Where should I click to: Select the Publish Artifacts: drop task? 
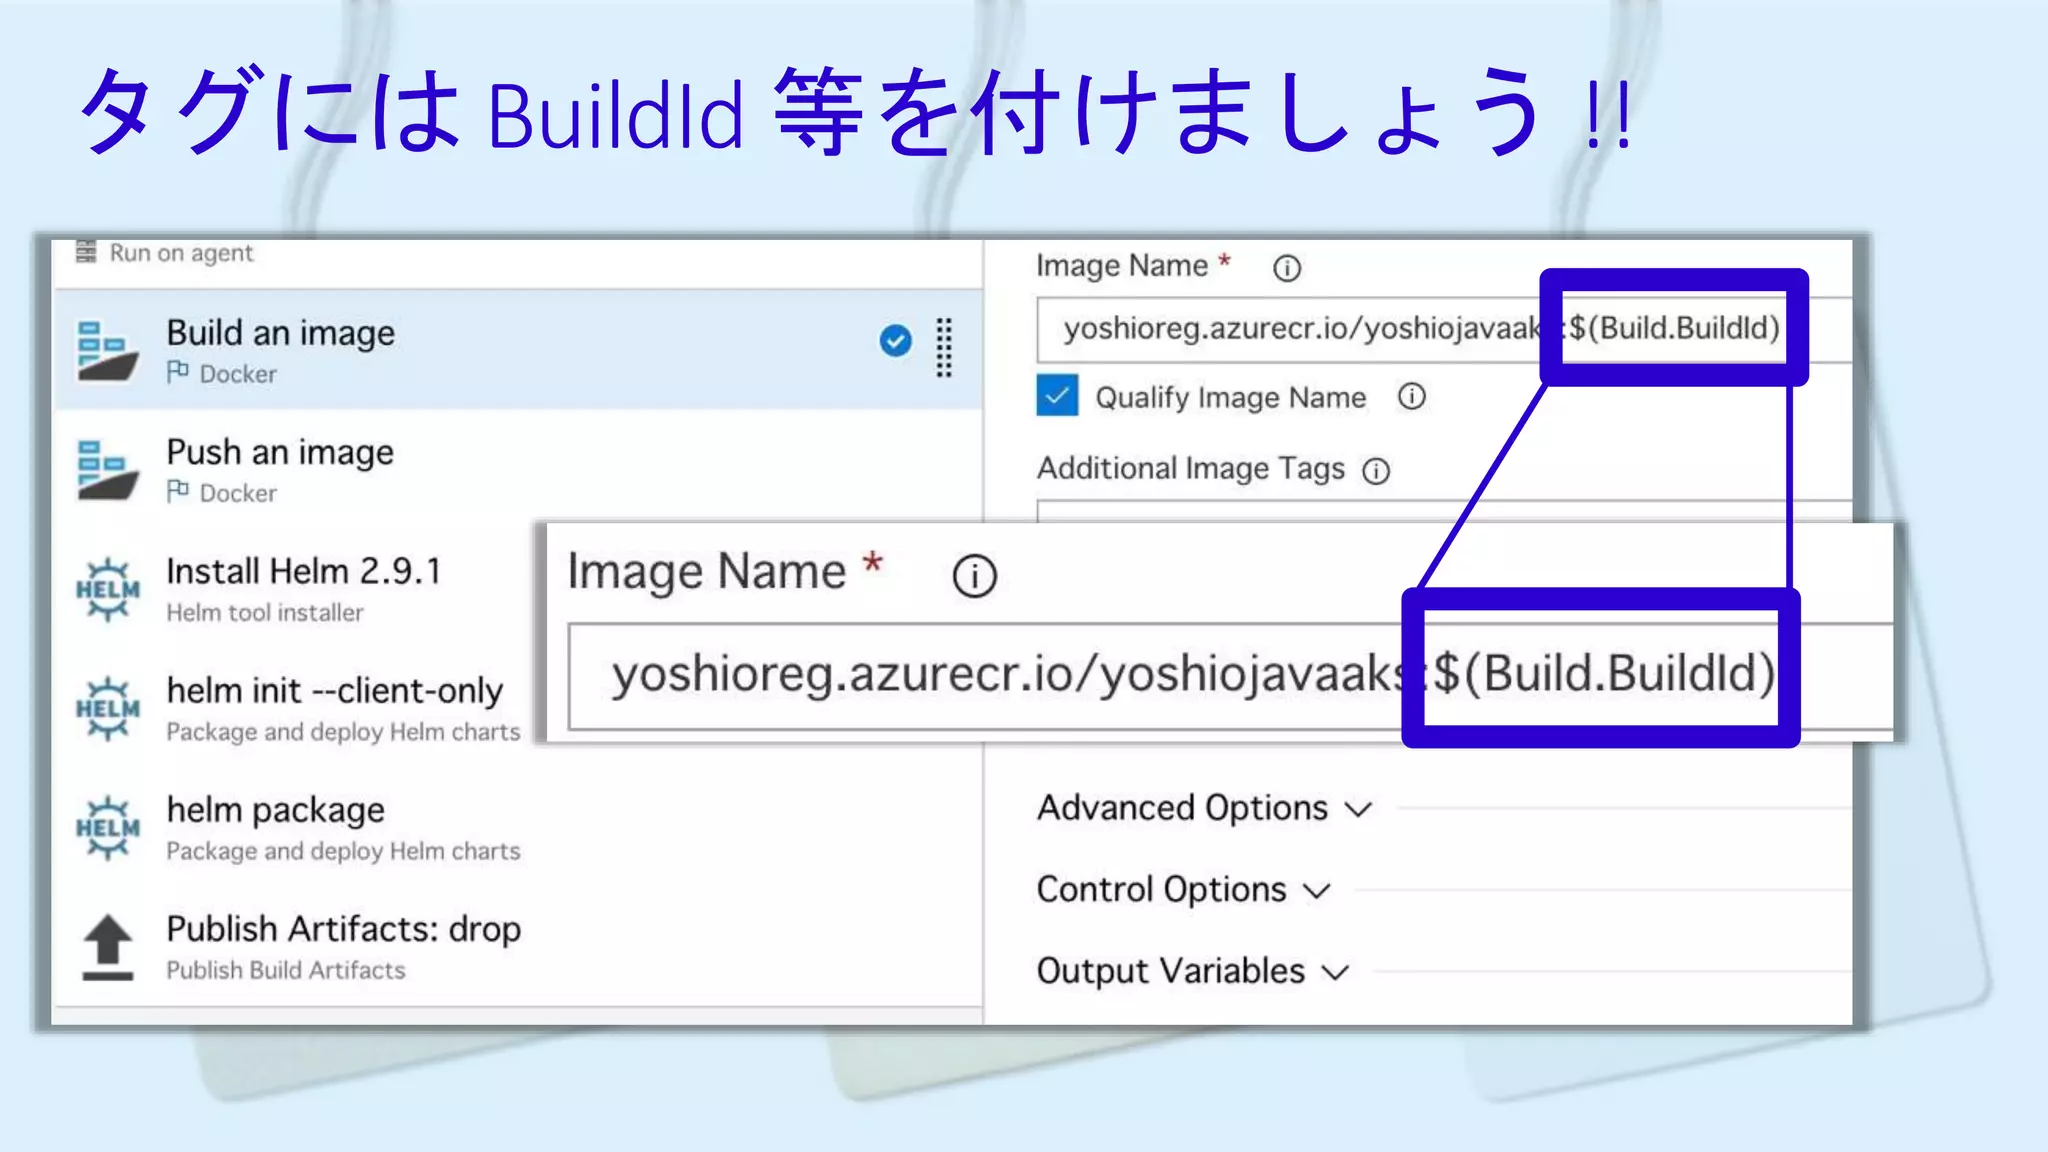click(518, 947)
